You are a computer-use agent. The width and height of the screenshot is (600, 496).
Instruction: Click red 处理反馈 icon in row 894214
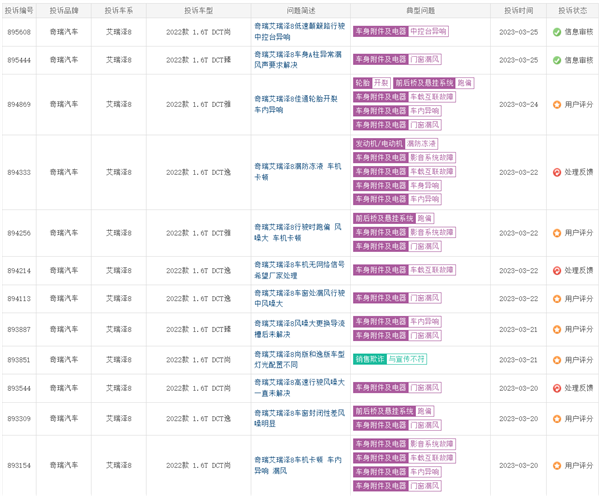pos(557,271)
